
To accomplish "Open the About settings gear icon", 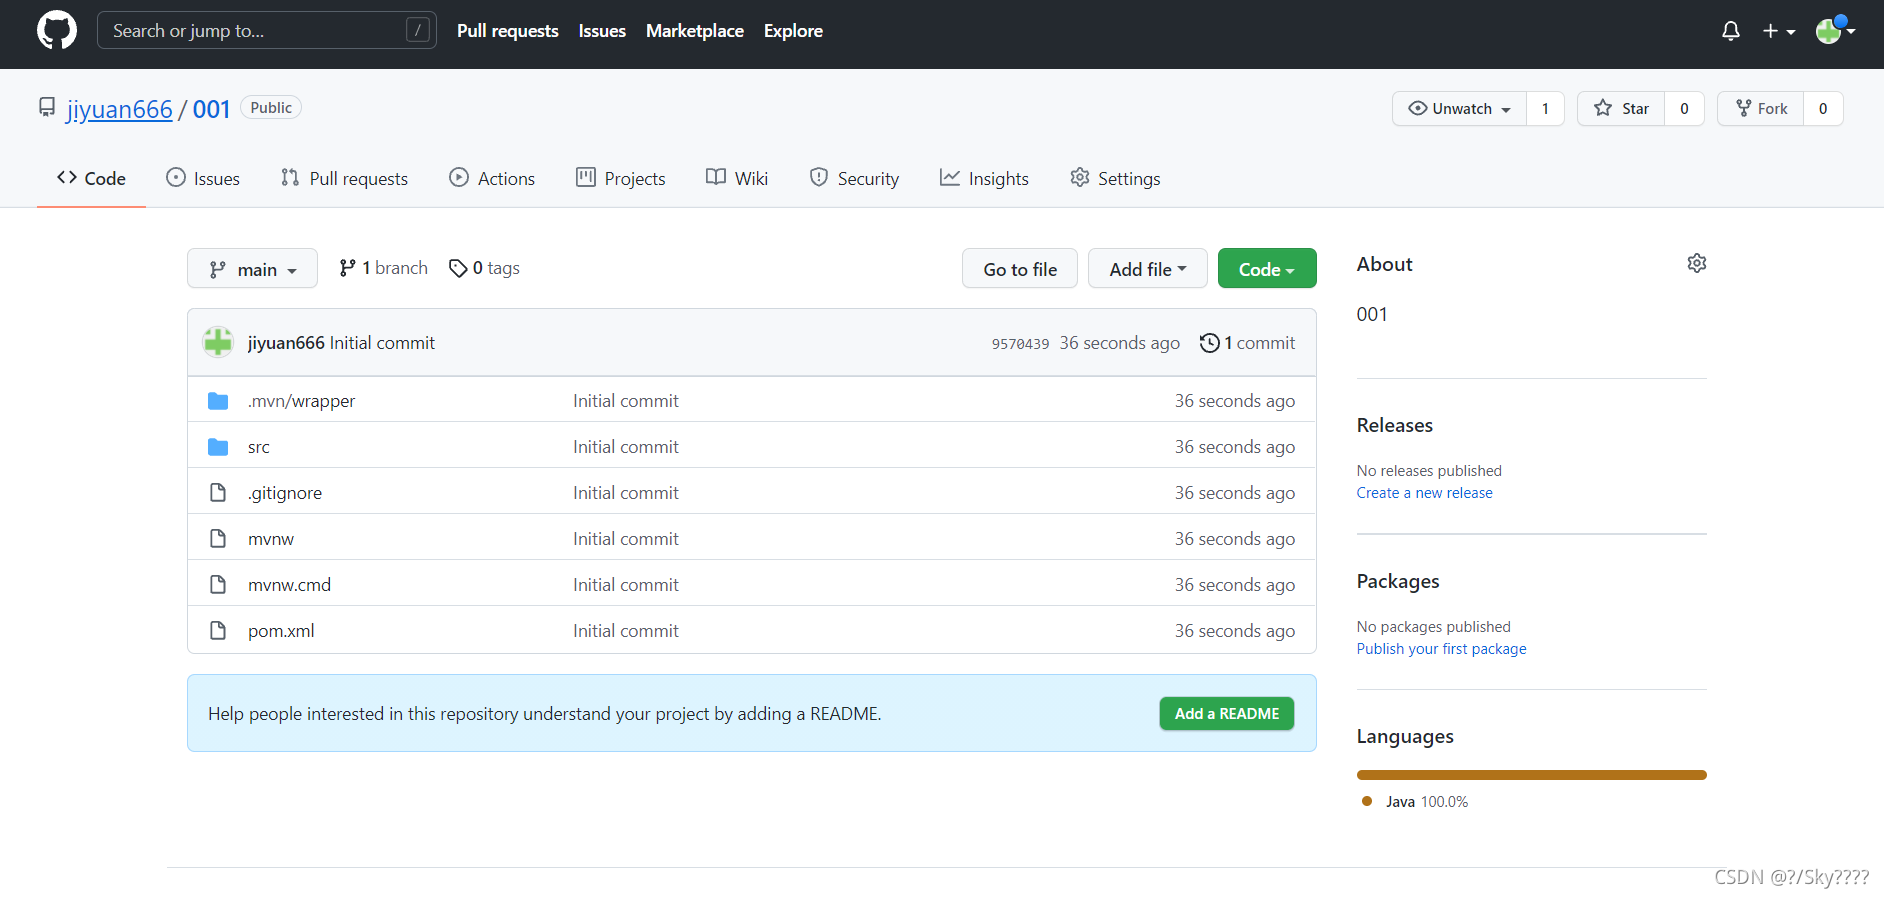I will (x=1697, y=263).
